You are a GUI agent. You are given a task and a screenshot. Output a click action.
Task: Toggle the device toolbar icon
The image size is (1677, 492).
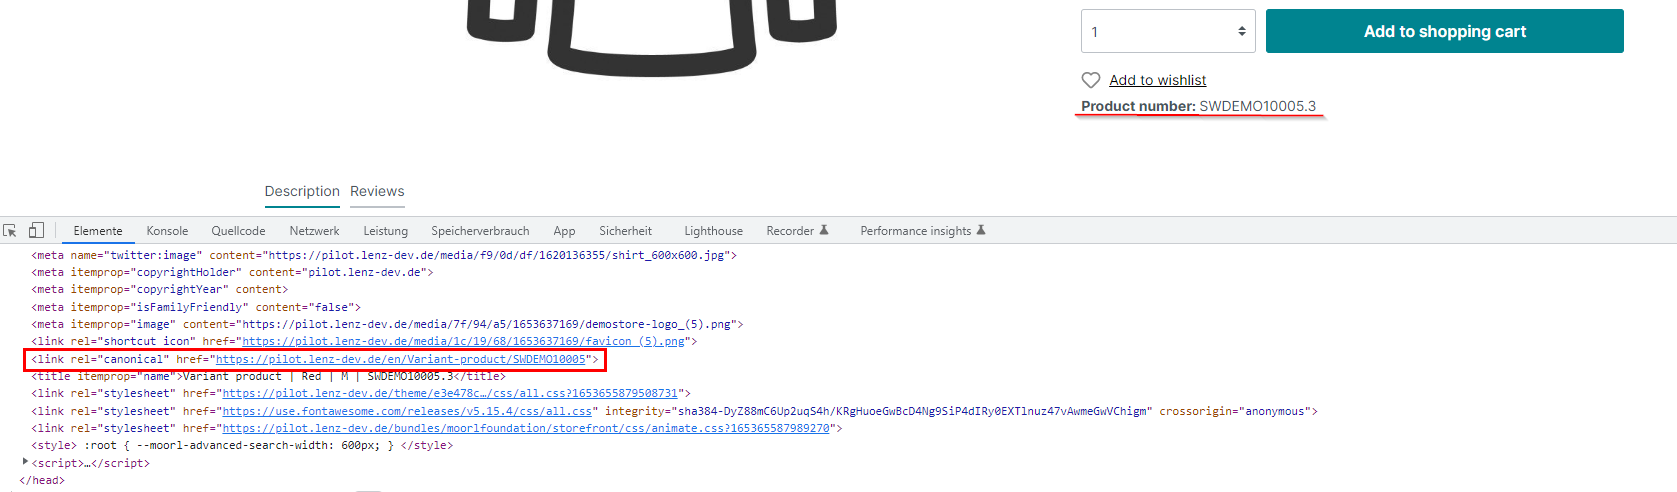tap(36, 231)
